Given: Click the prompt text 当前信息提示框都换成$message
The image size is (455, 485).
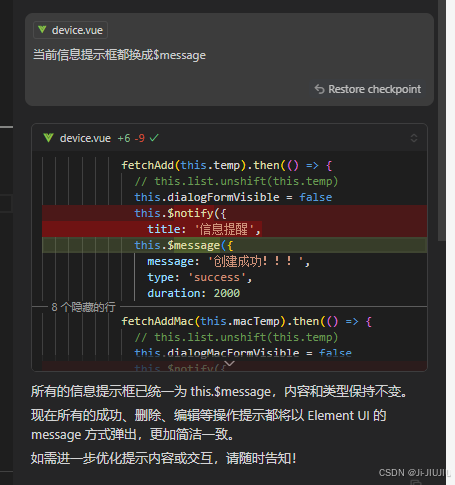Looking at the screenshot, I should click(x=119, y=55).
